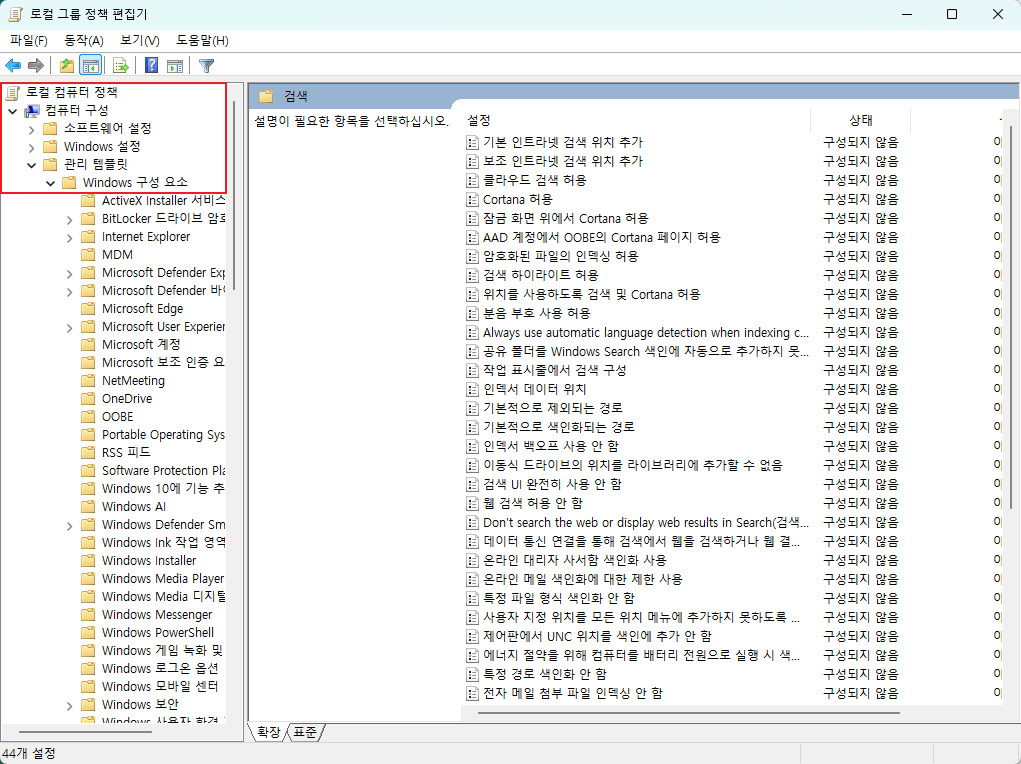Click the folder icon of NetMeeting
Image resolution: width=1021 pixels, height=764 pixels.
click(88, 381)
